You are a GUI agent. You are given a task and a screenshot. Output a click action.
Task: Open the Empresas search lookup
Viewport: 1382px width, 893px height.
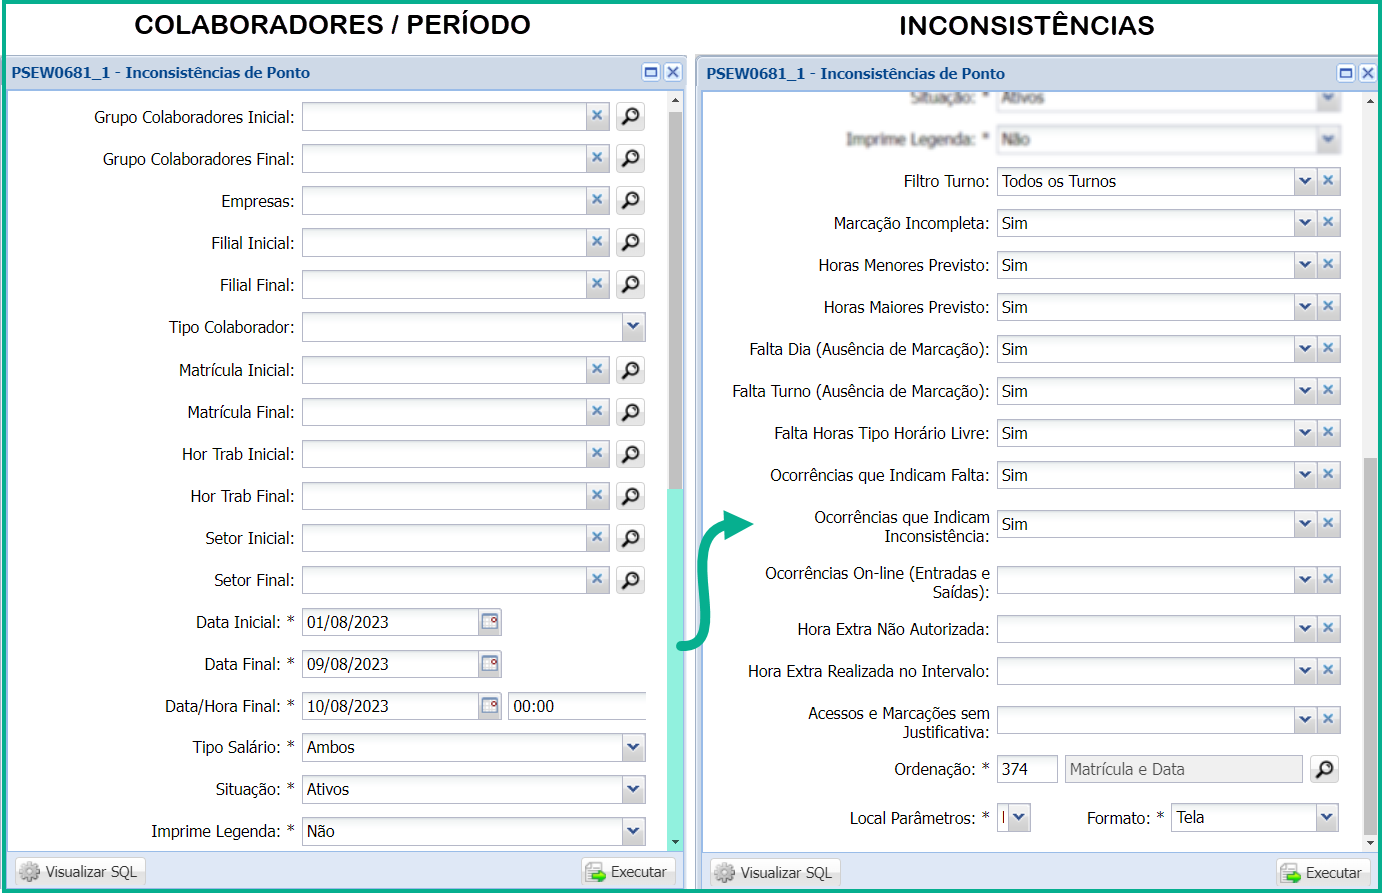click(x=629, y=200)
